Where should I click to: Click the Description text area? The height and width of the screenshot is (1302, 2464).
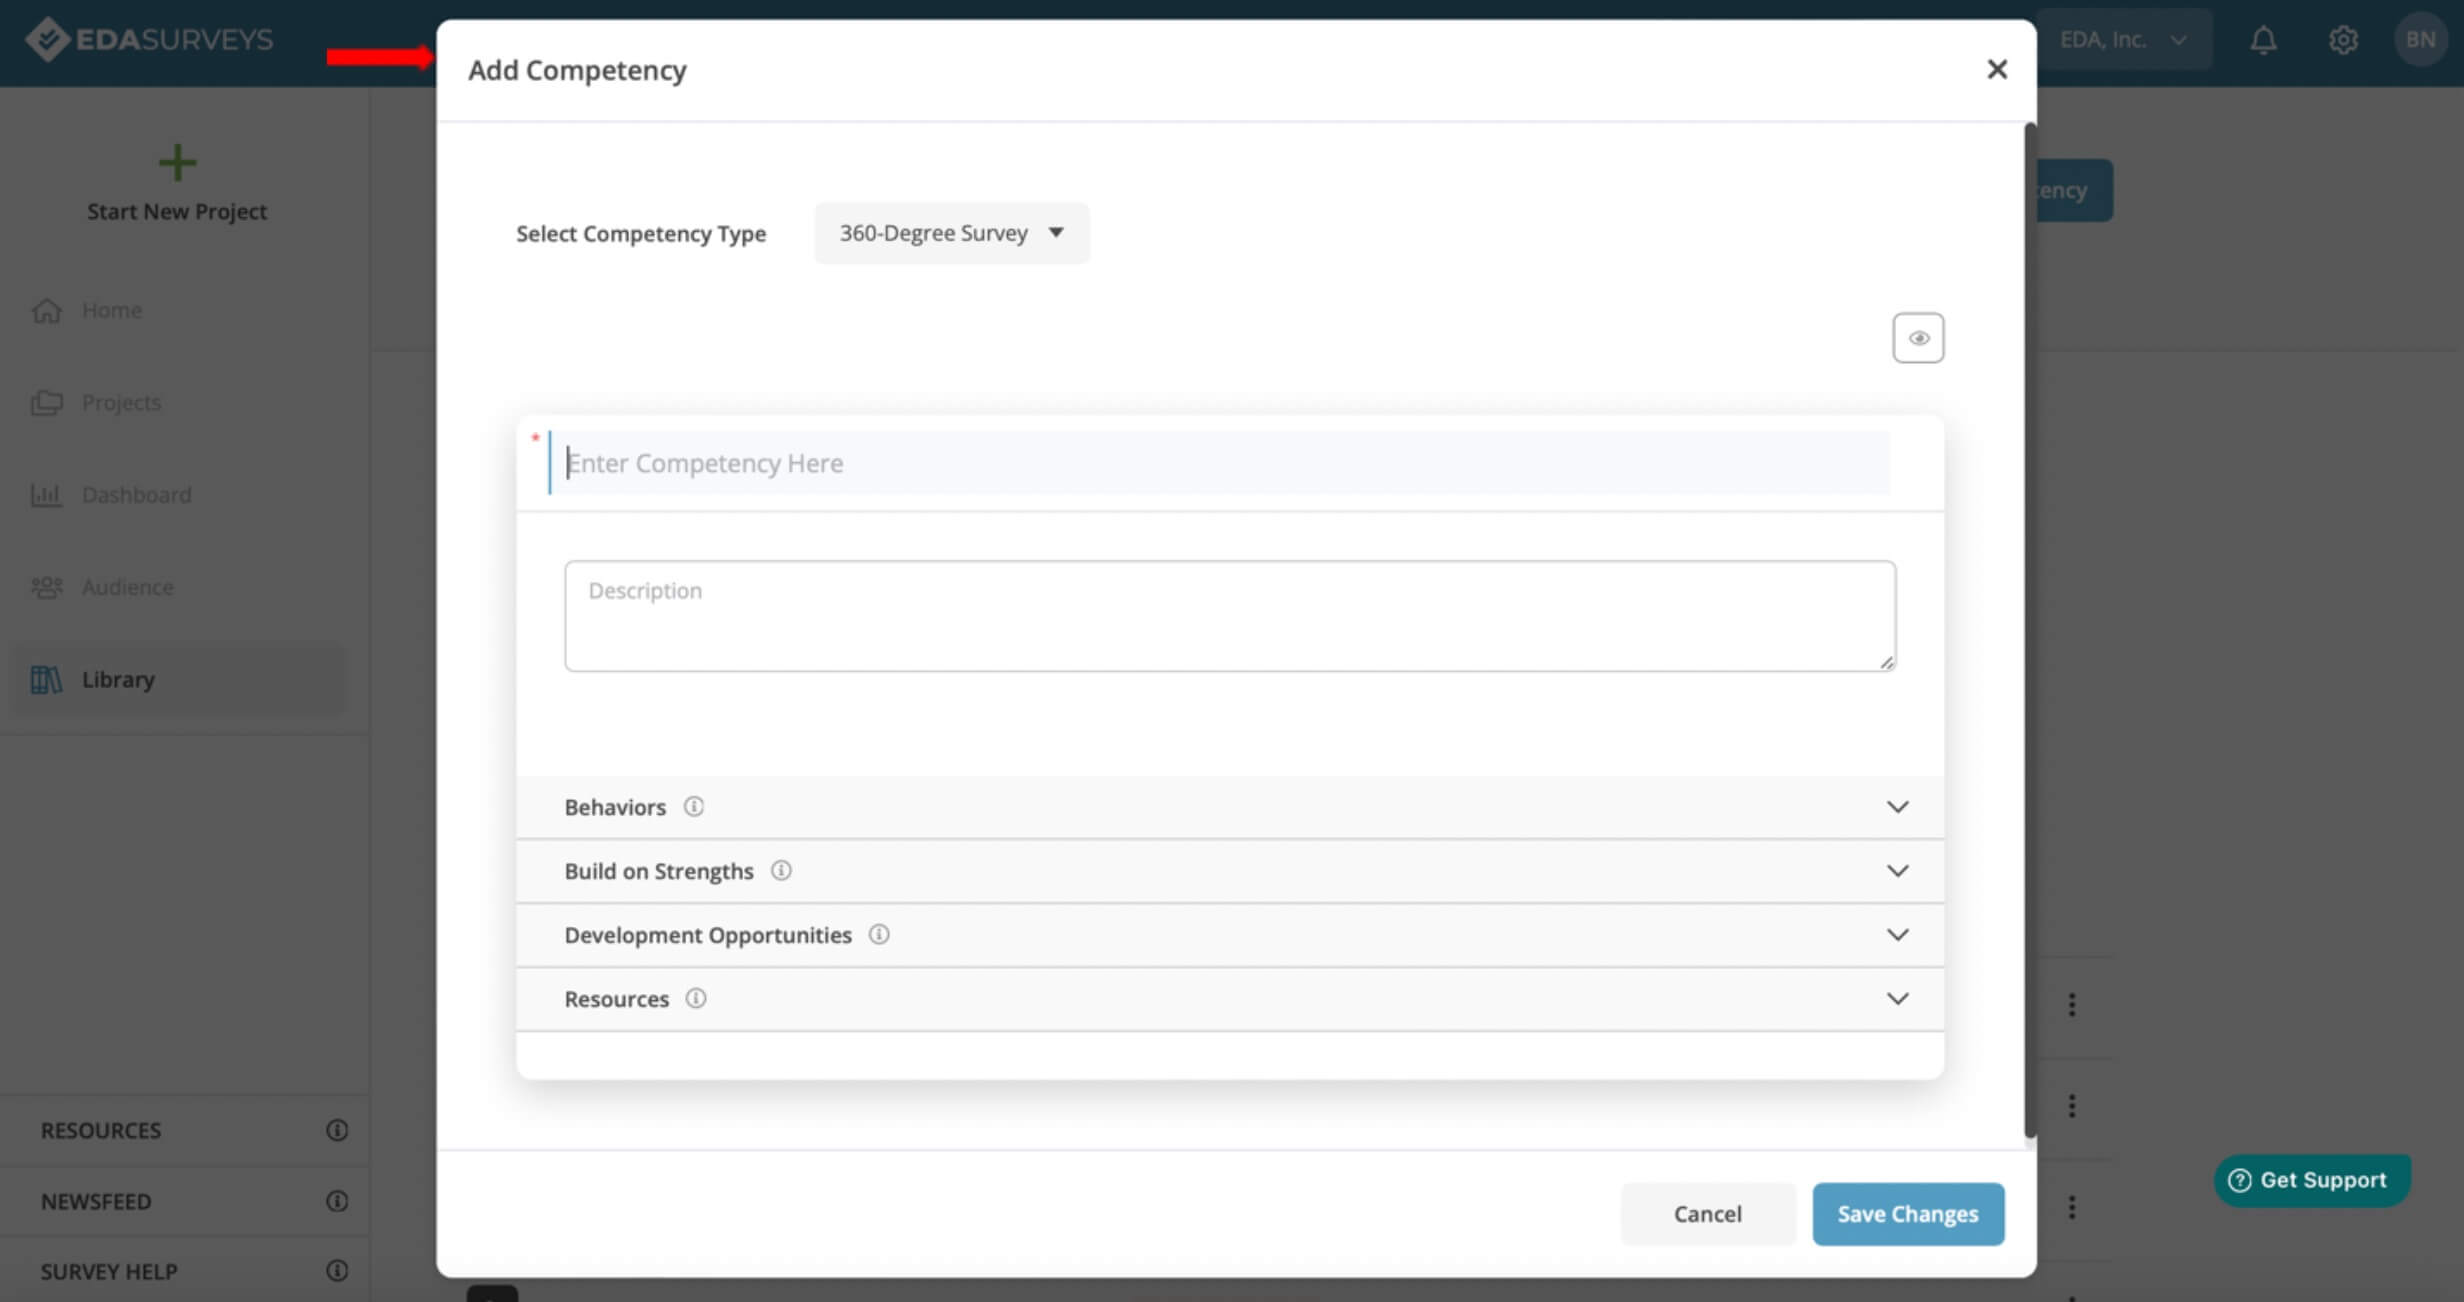tap(1229, 616)
